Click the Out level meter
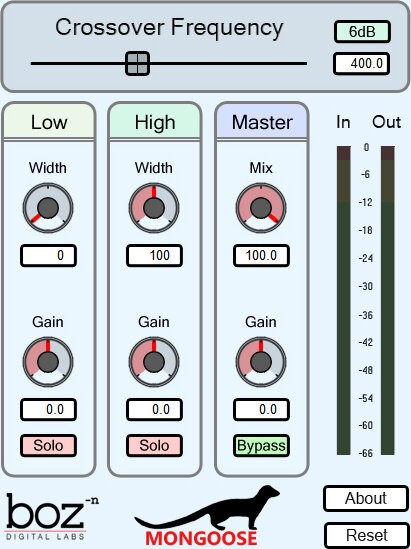This screenshot has height=549, width=411. pyautogui.click(x=388, y=300)
